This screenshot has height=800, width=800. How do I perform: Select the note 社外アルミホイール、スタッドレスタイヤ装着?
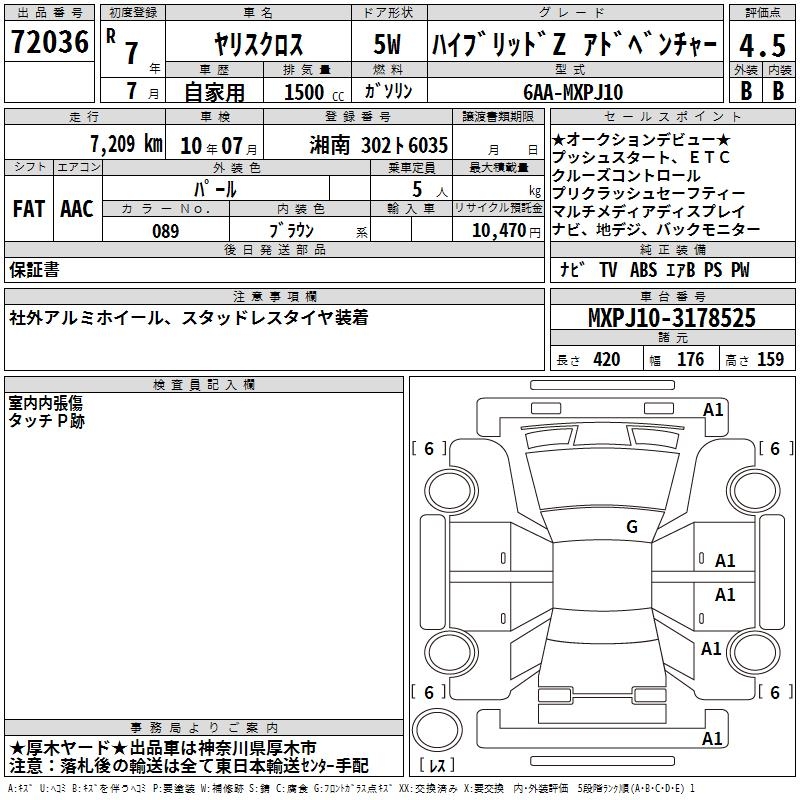click(x=189, y=318)
